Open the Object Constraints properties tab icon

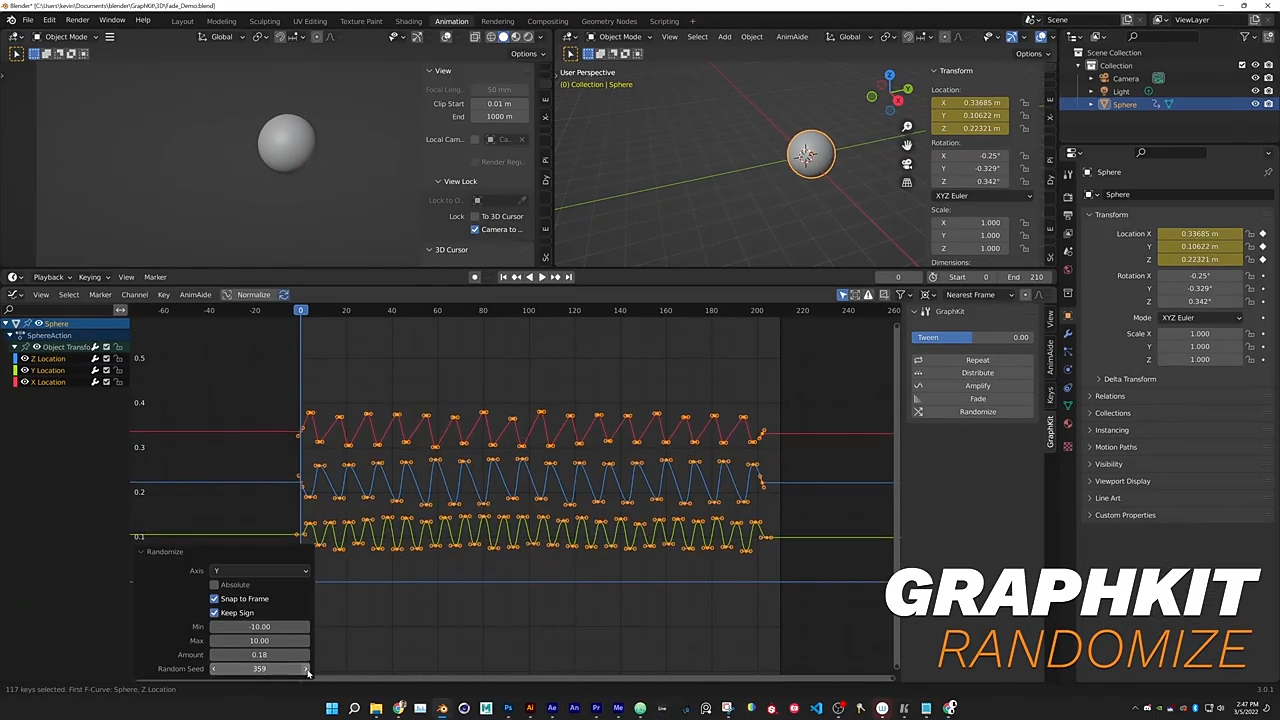click(x=1068, y=387)
